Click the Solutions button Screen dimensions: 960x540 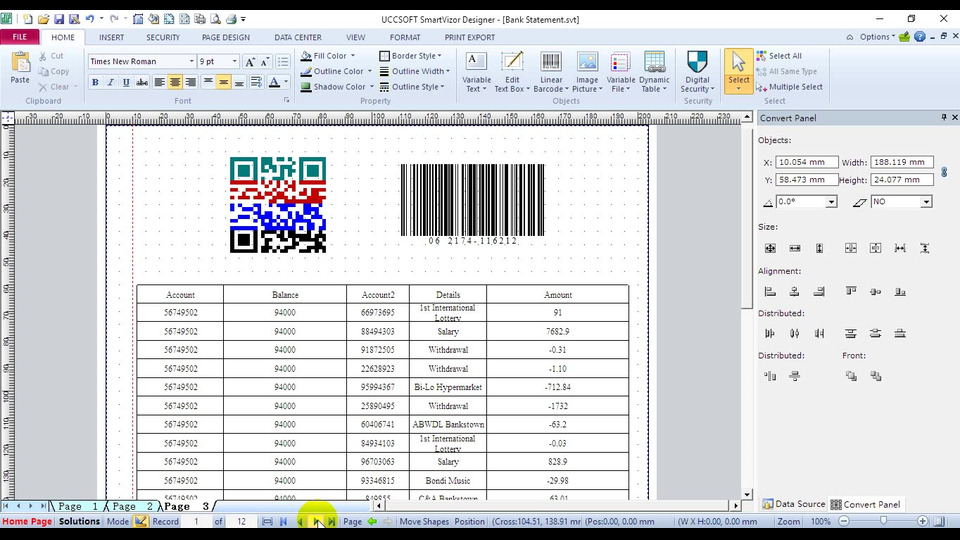pyautogui.click(x=79, y=522)
